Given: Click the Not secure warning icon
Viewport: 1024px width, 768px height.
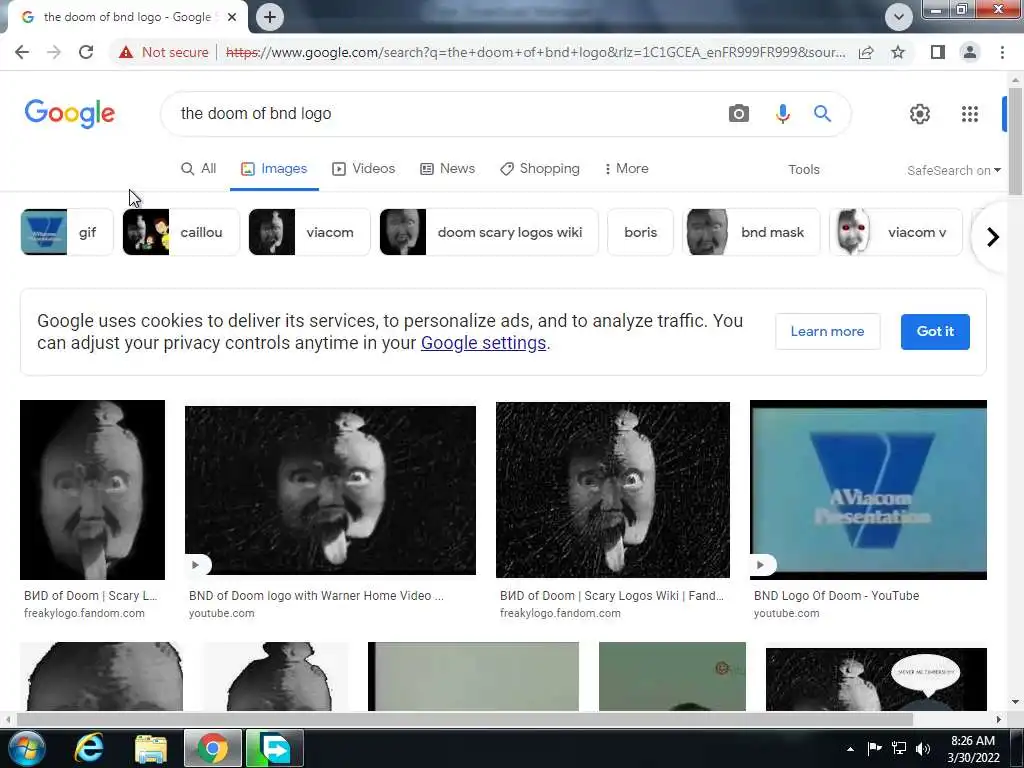Looking at the screenshot, I should (x=126, y=52).
